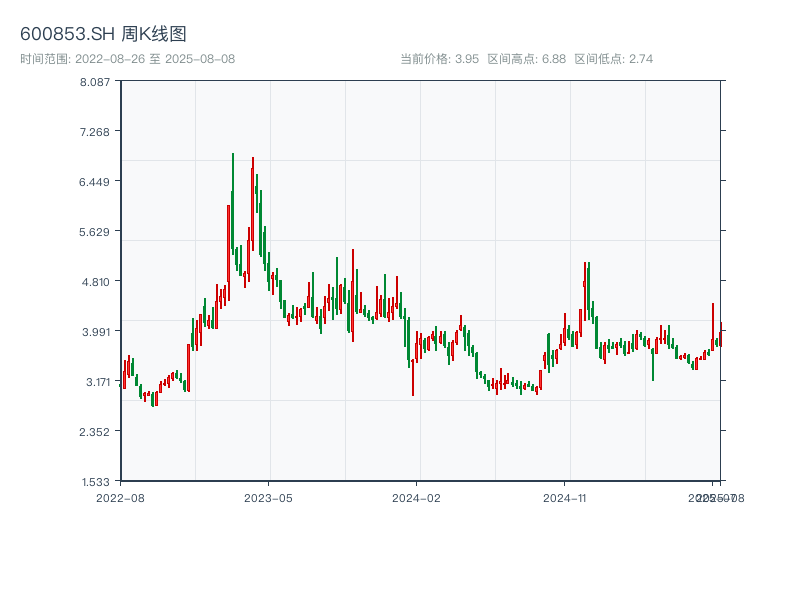Click the tallest green candlestick at the 6.88 peak
This screenshot has height=600, width=800.
click(x=233, y=204)
